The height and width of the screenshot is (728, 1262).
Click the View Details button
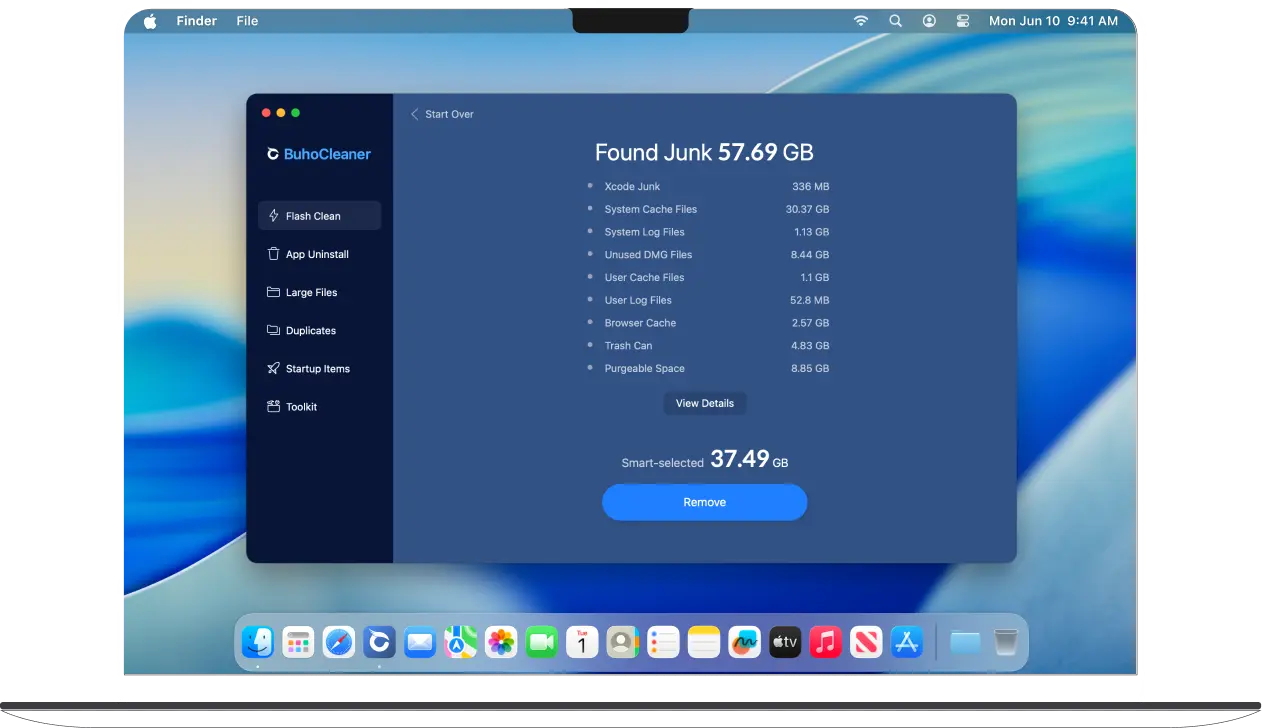[704, 403]
